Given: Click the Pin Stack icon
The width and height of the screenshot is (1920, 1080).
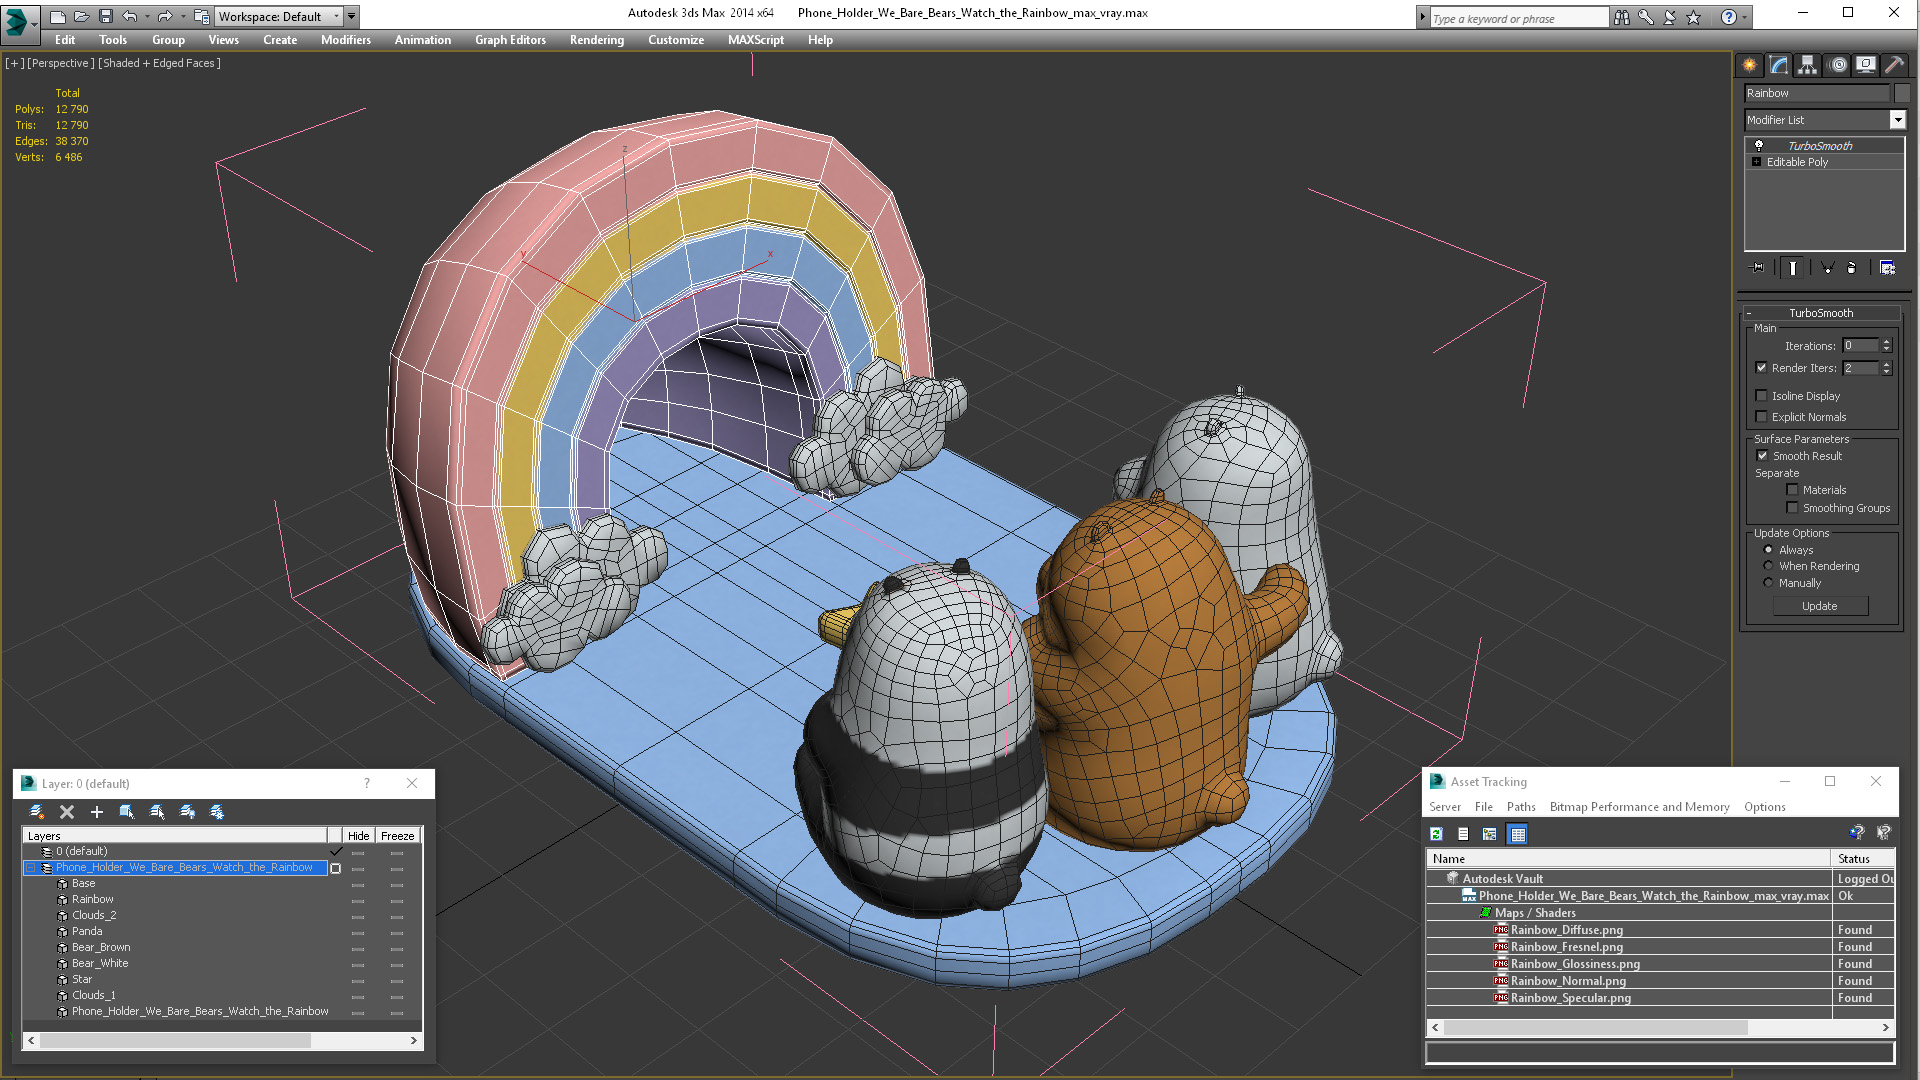Looking at the screenshot, I should (1758, 268).
